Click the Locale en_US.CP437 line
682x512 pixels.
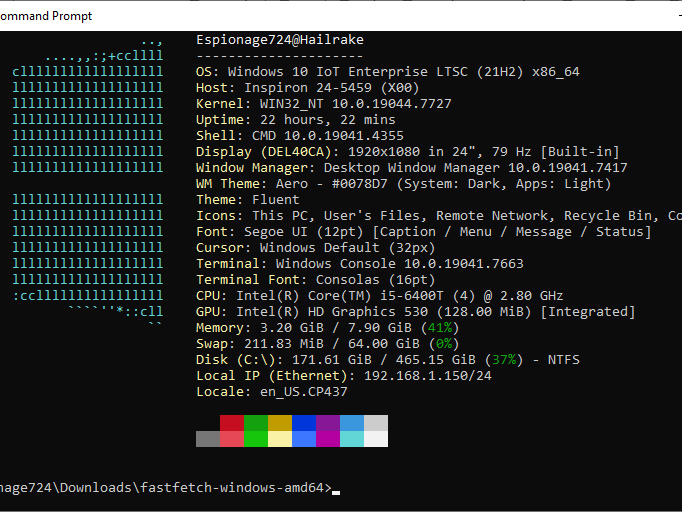click(272, 392)
